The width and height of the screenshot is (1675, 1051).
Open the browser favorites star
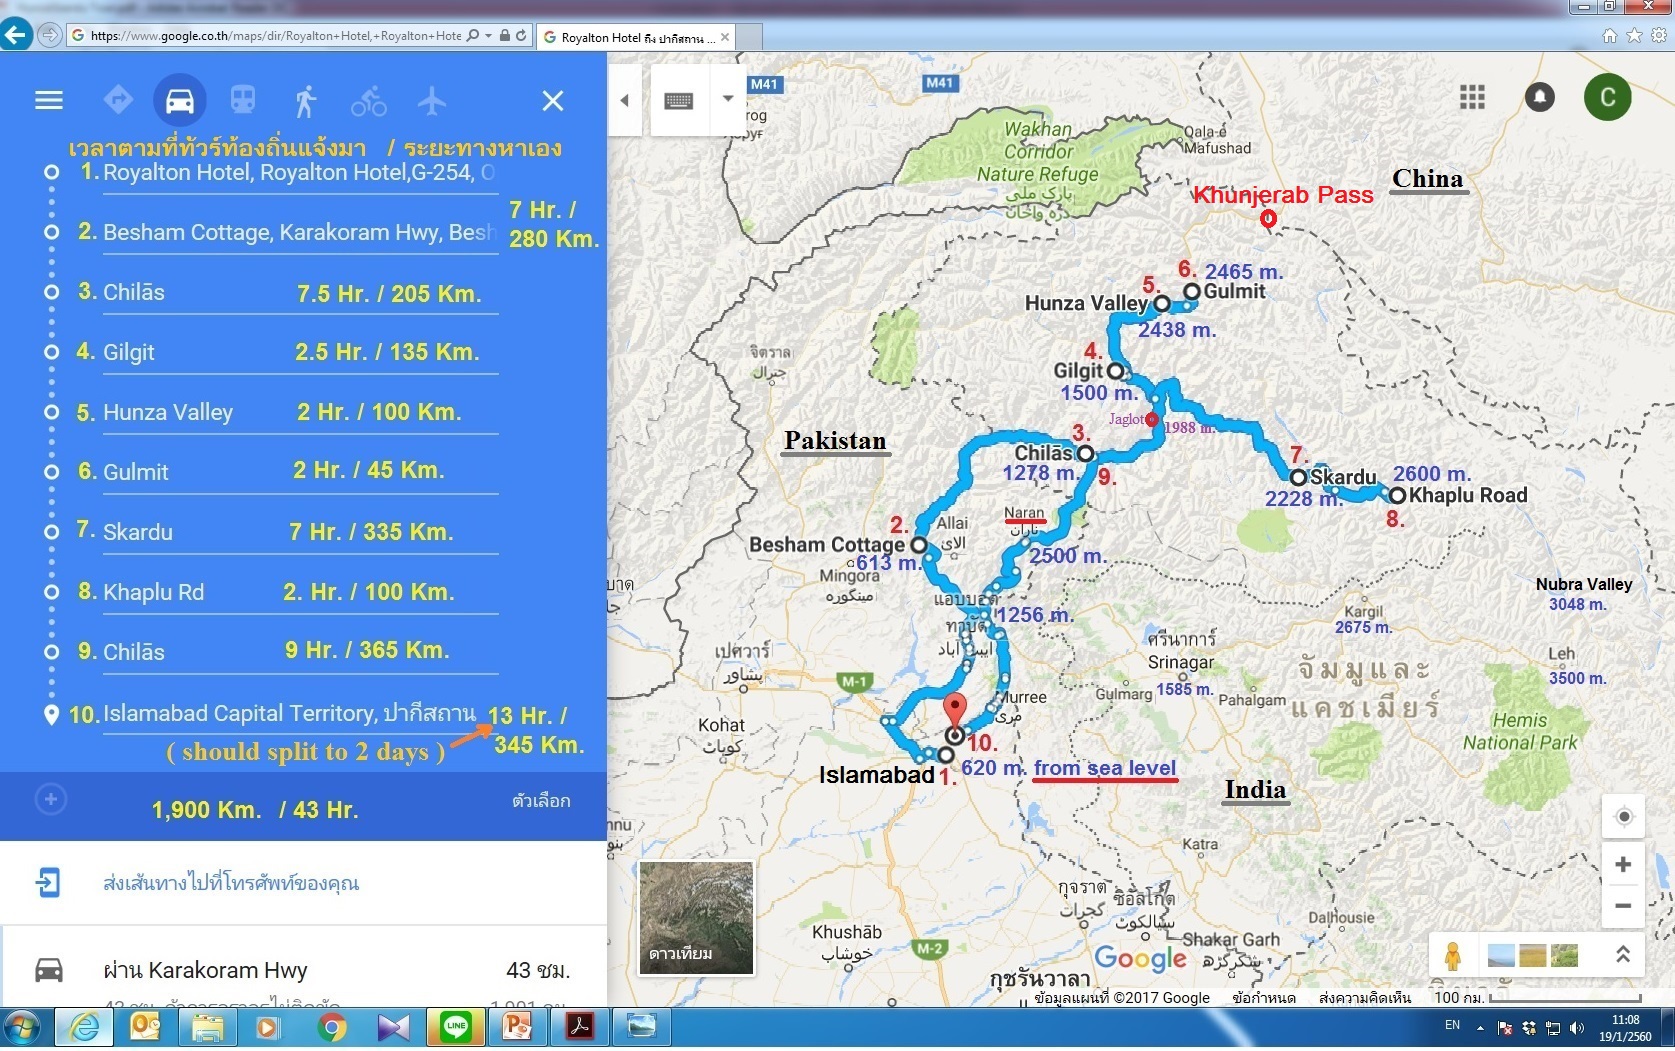pos(1634,35)
